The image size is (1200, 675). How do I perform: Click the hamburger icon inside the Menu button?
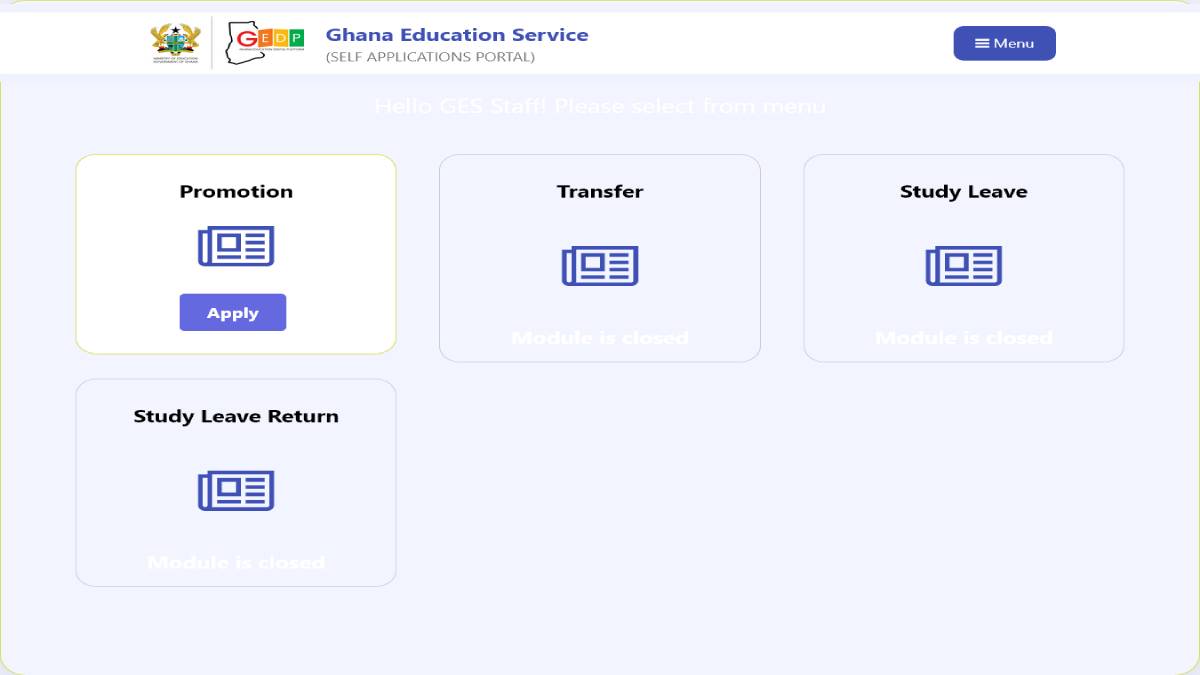pyautogui.click(x=983, y=43)
